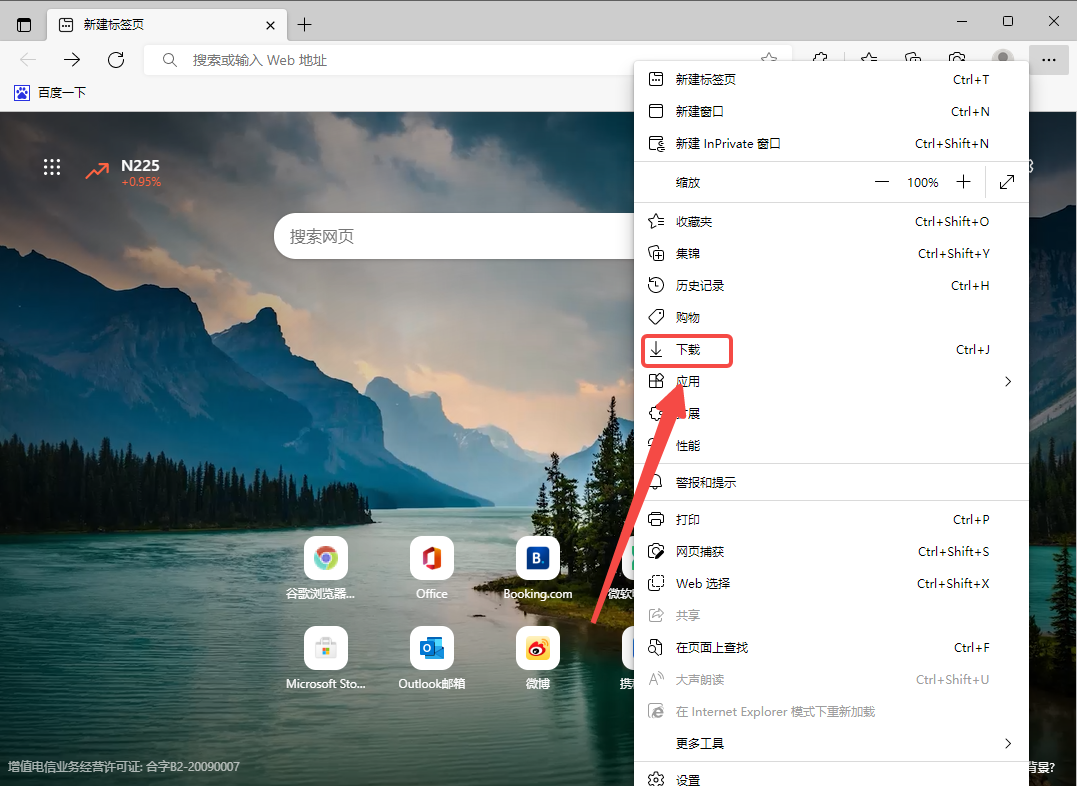Open the Settings and more ellipsis menu

[x=1048, y=60]
